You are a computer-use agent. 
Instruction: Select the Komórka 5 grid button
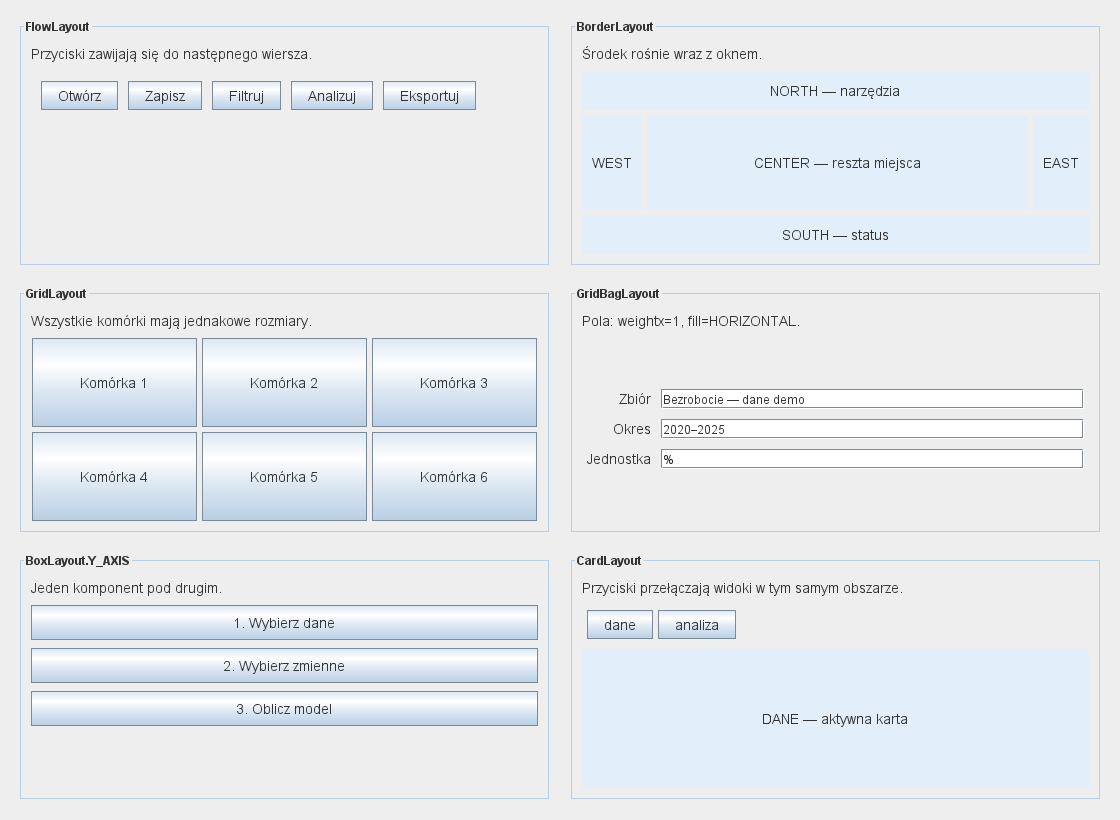284,476
